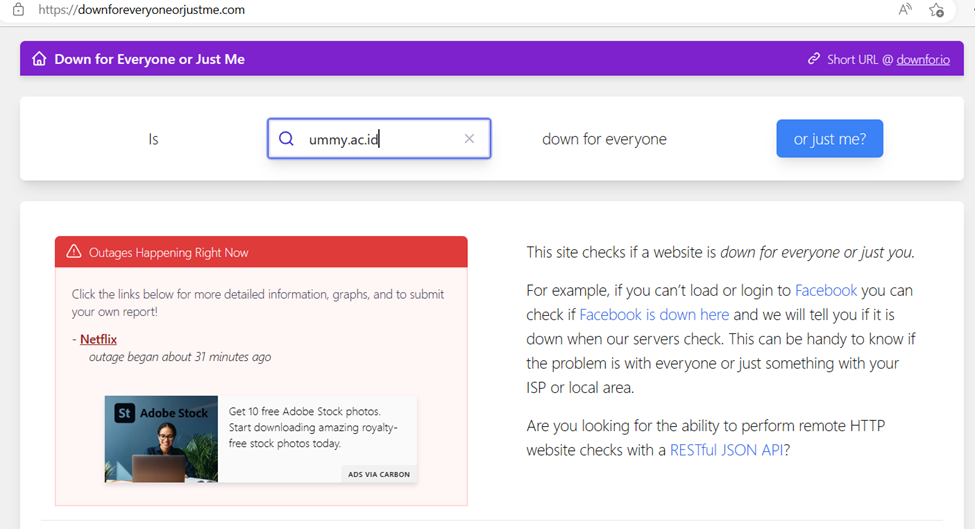Image resolution: width=975 pixels, height=529 pixels.
Task: Click the lock icon in the address bar
Action: [18, 10]
